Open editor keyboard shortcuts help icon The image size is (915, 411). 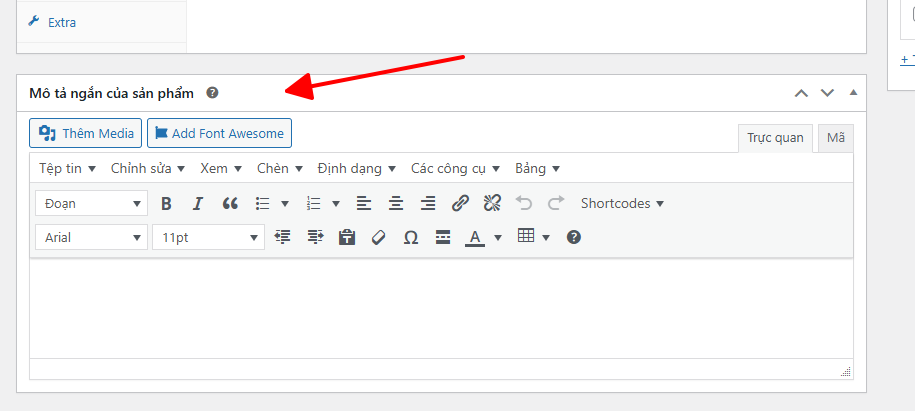click(x=574, y=238)
